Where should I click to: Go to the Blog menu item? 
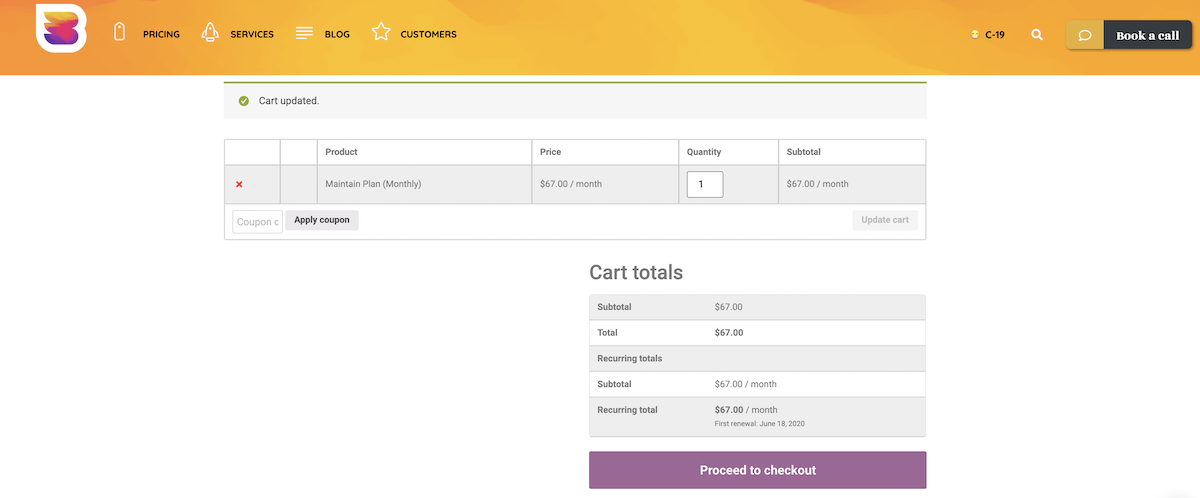click(x=337, y=34)
